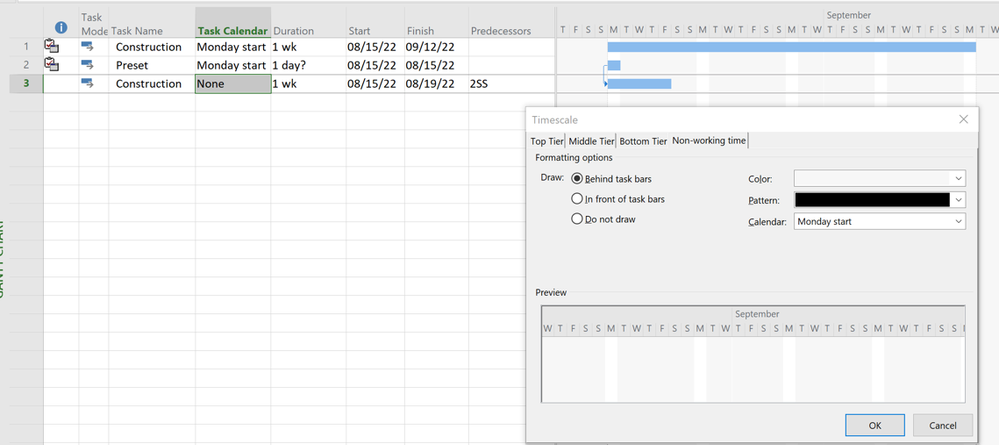Click the Start column header
This screenshot has width=999, height=445.
click(375, 23)
